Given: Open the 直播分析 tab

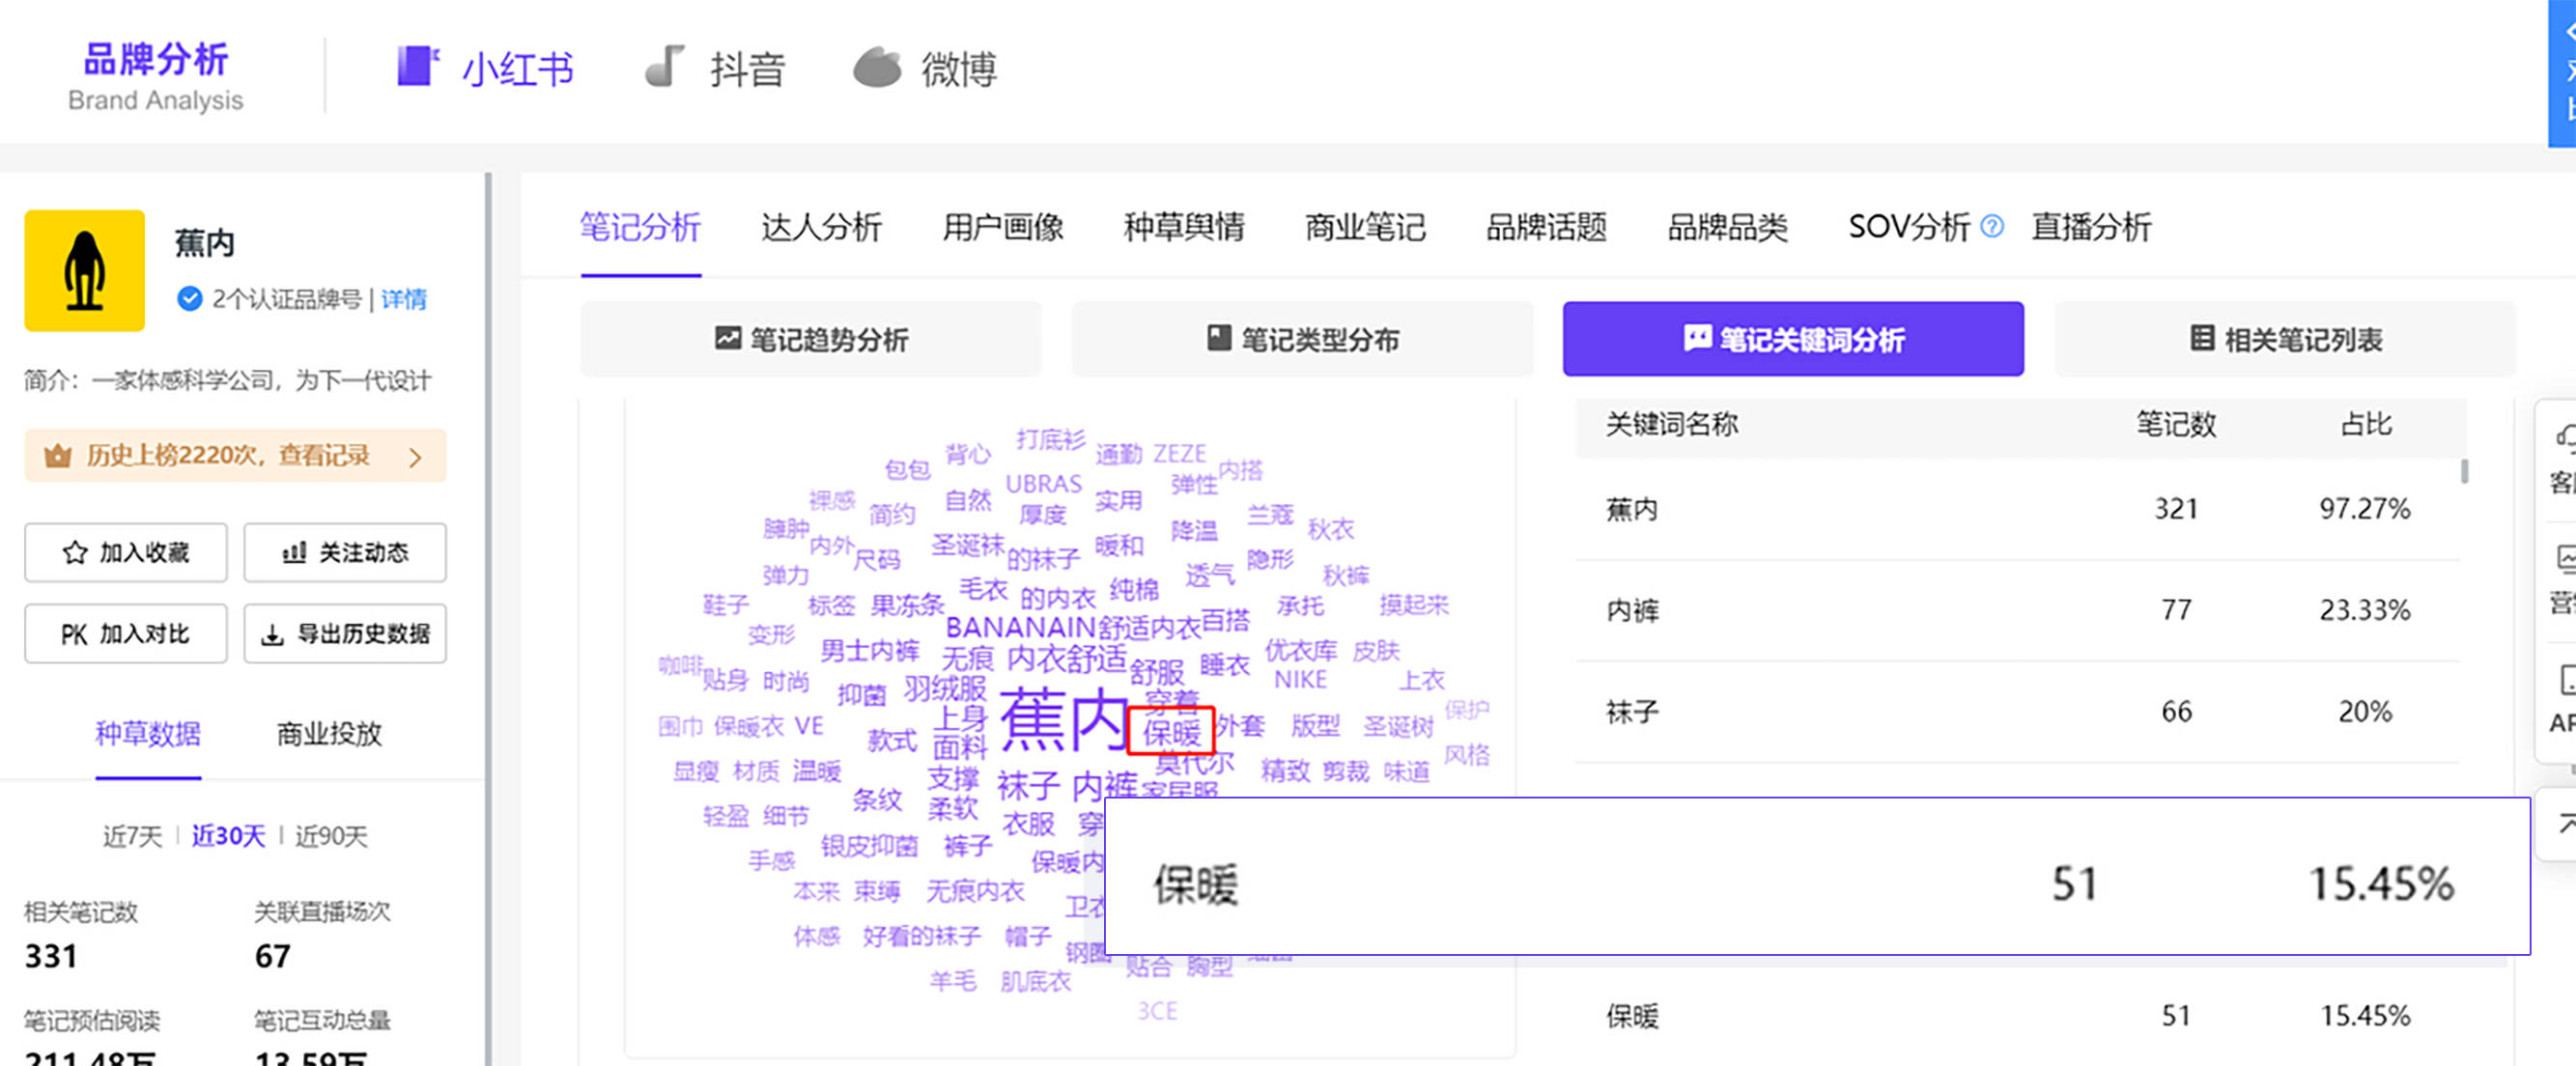Looking at the screenshot, I should tap(2091, 227).
